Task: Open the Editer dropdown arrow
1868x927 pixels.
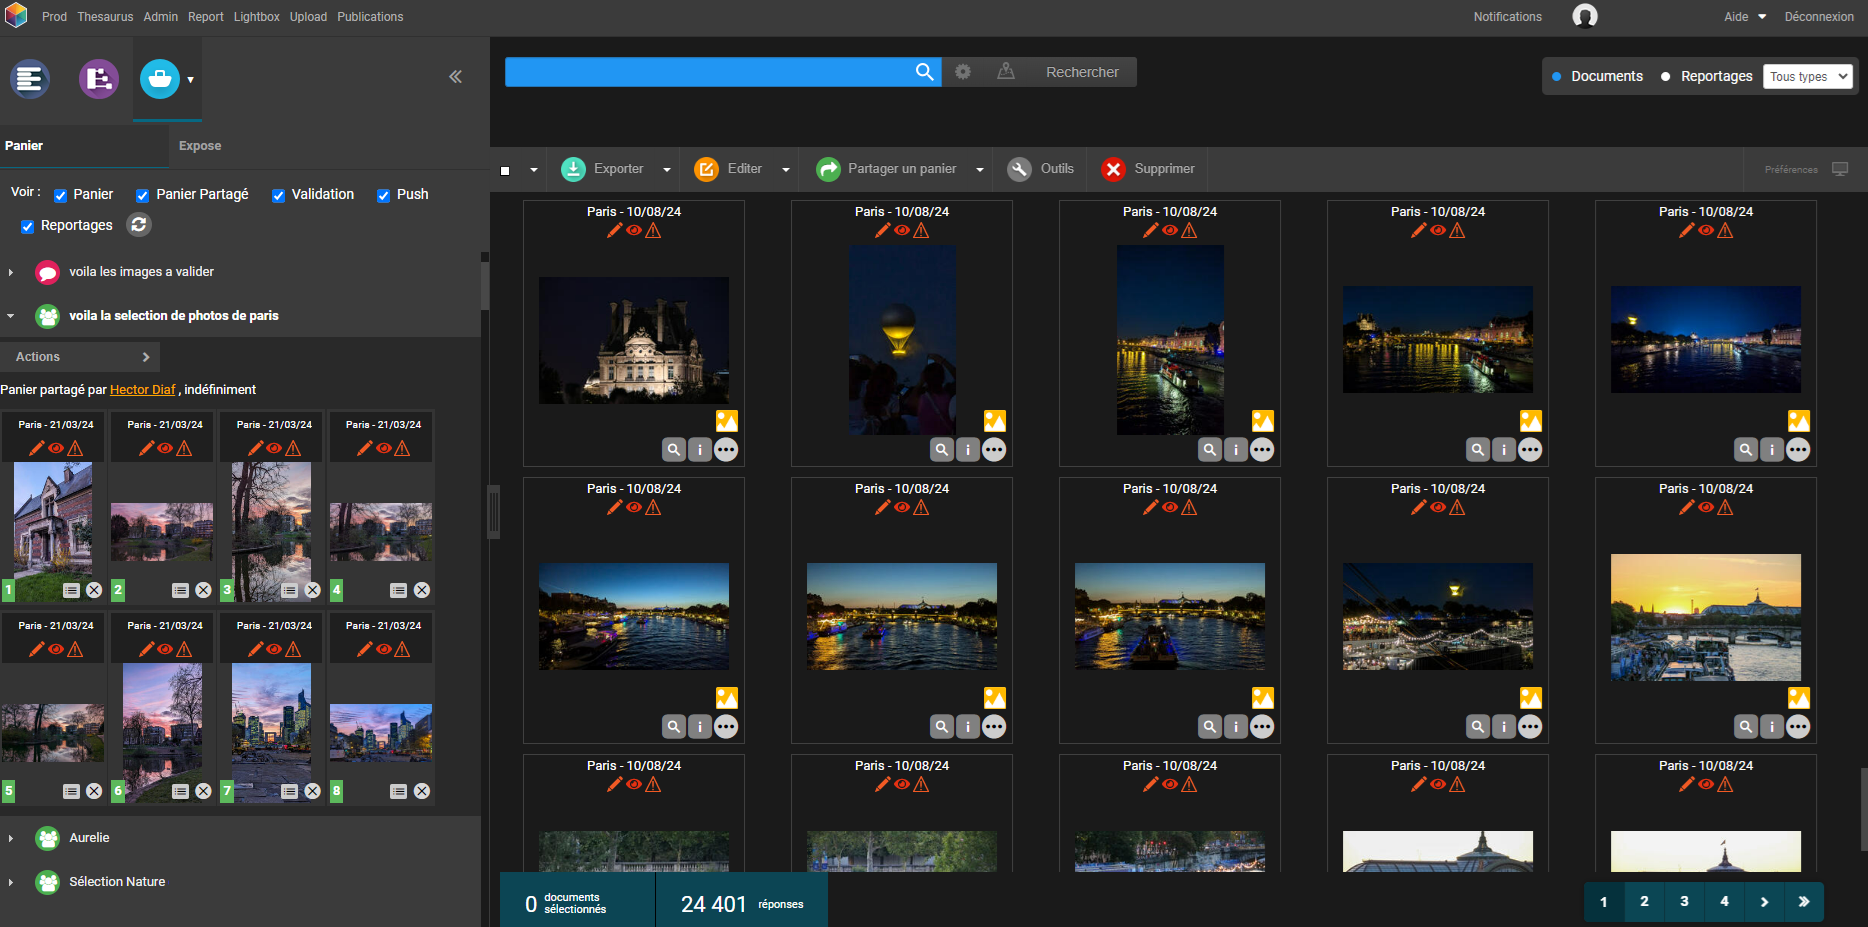Action: pos(786,170)
